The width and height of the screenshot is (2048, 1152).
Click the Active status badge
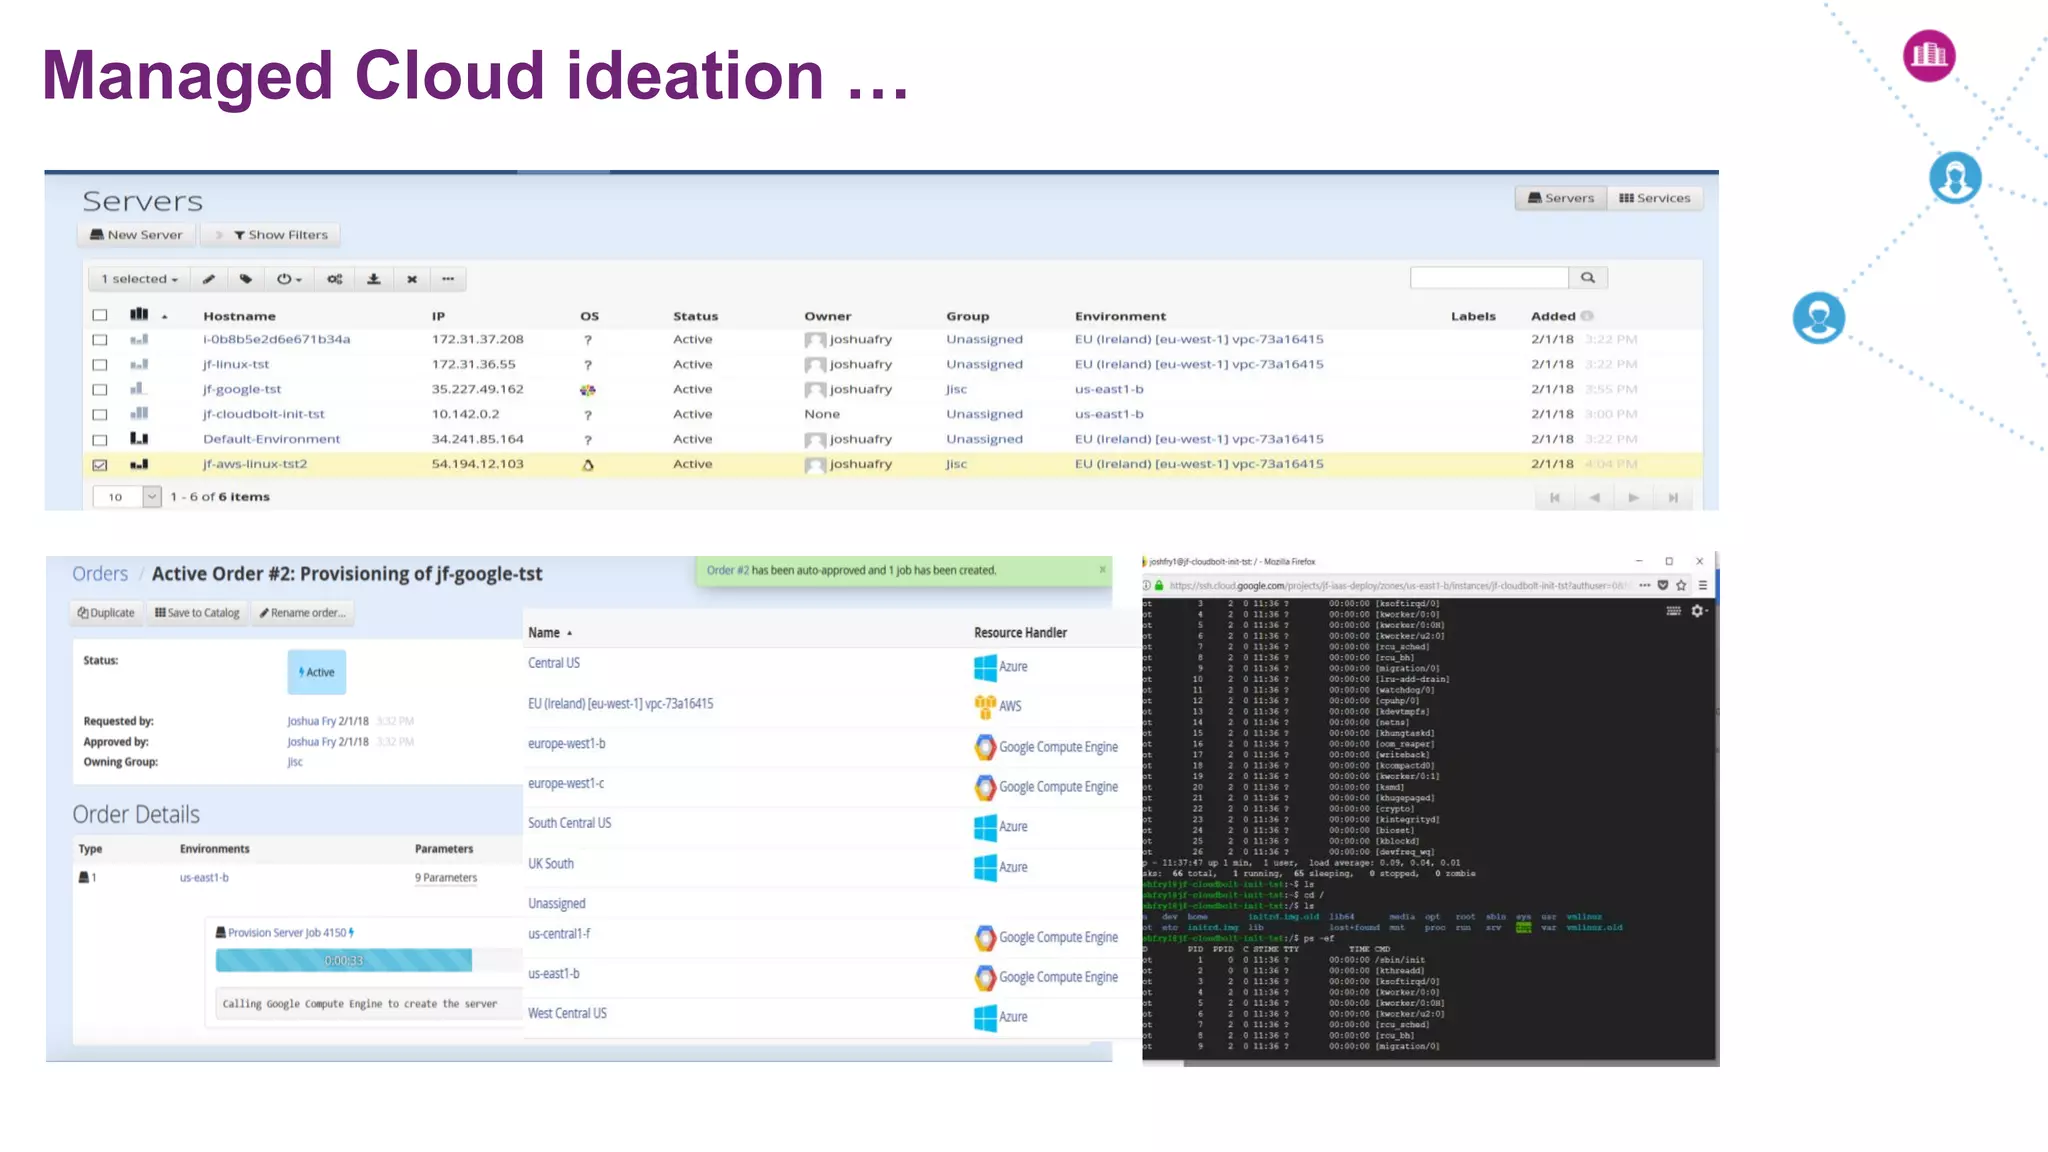coord(317,672)
